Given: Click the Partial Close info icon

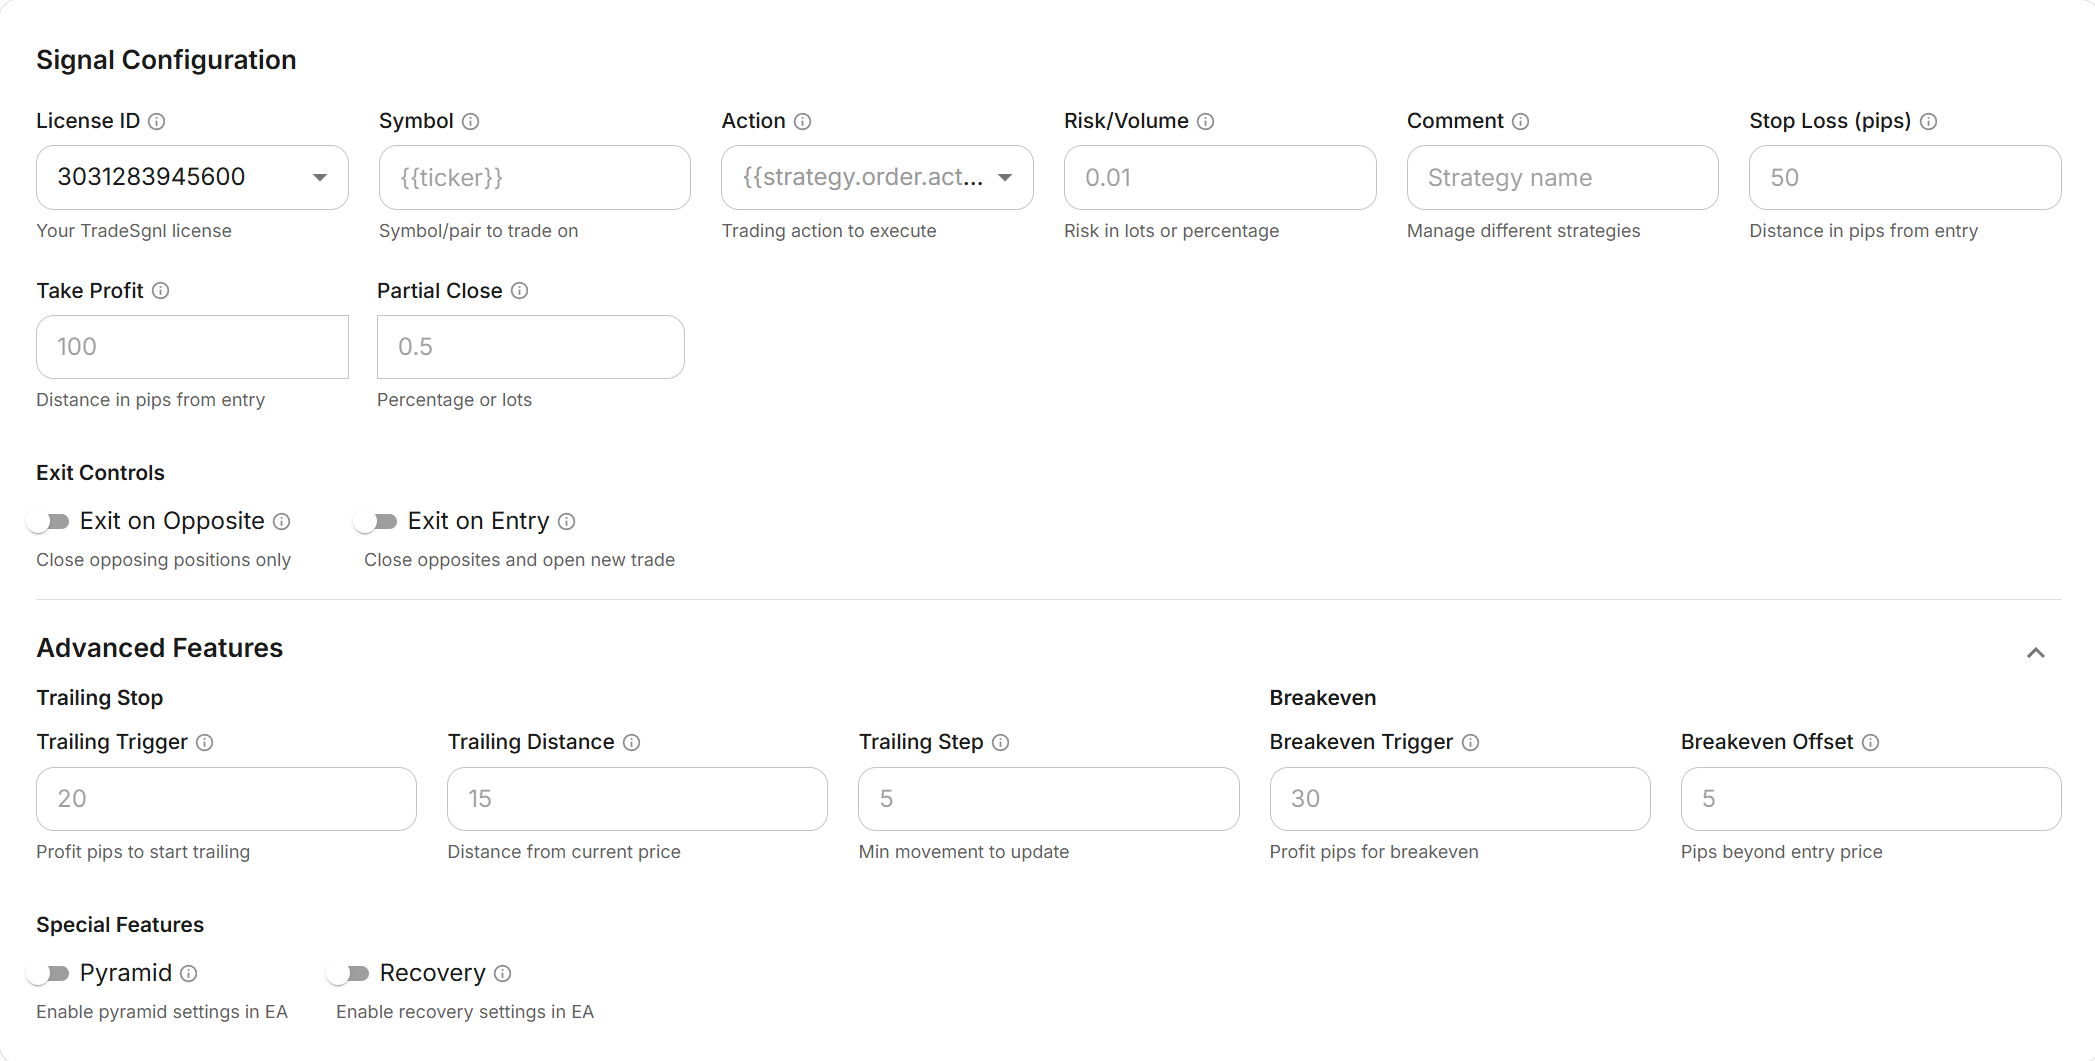Looking at the screenshot, I should [x=519, y=291].
